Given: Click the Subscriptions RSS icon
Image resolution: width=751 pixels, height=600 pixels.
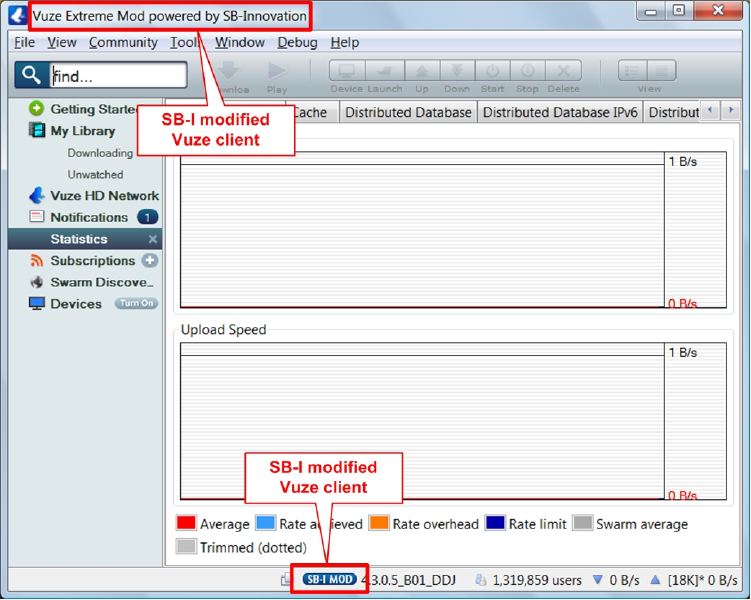Looking at the screenshot, I should 37,260.
